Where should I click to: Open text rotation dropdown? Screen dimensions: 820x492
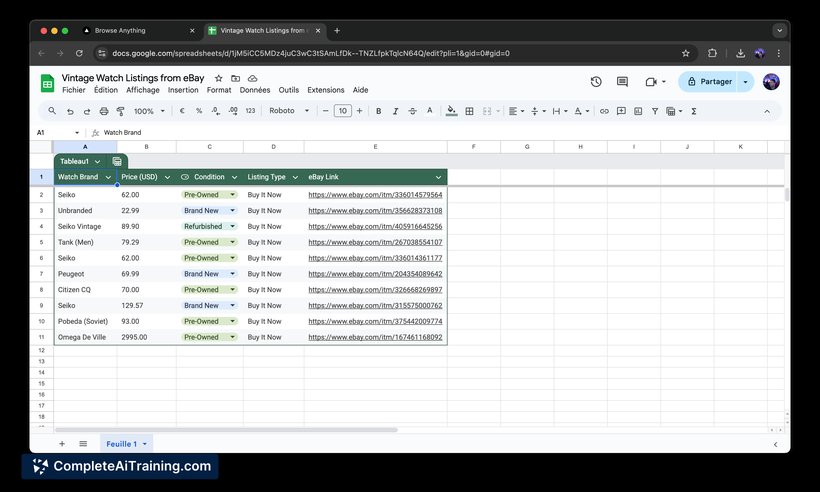click(582, 111)
